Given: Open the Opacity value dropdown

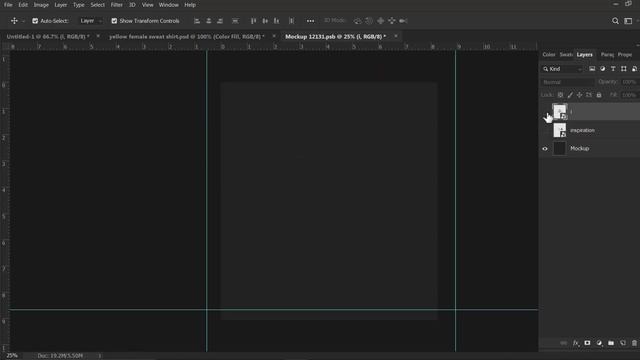Looking at the screenshot, I should tap(630, 82).
